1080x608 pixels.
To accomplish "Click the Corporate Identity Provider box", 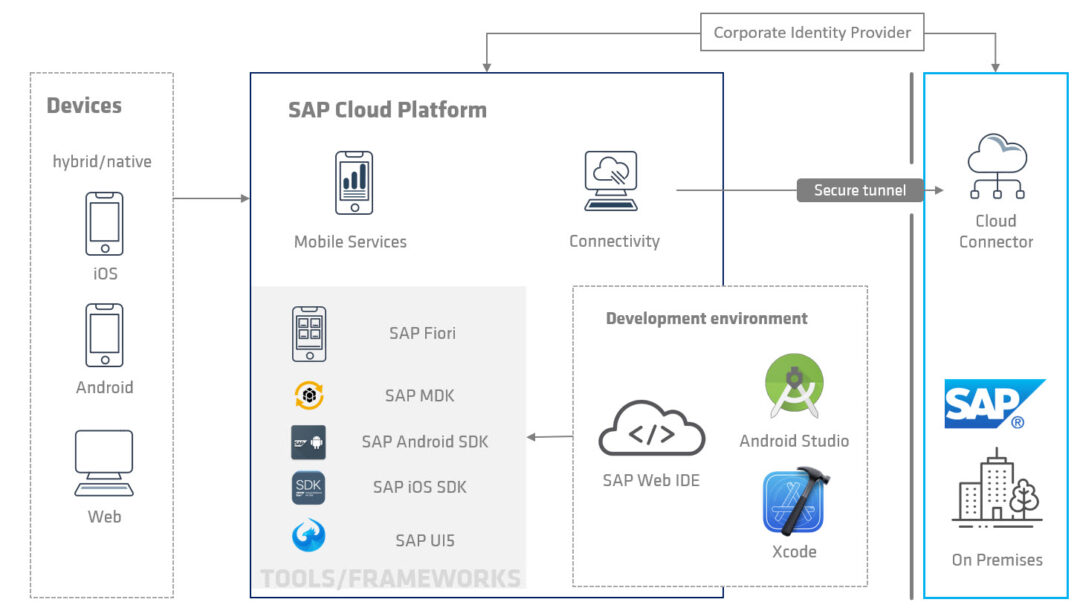I will coord(812,32).
